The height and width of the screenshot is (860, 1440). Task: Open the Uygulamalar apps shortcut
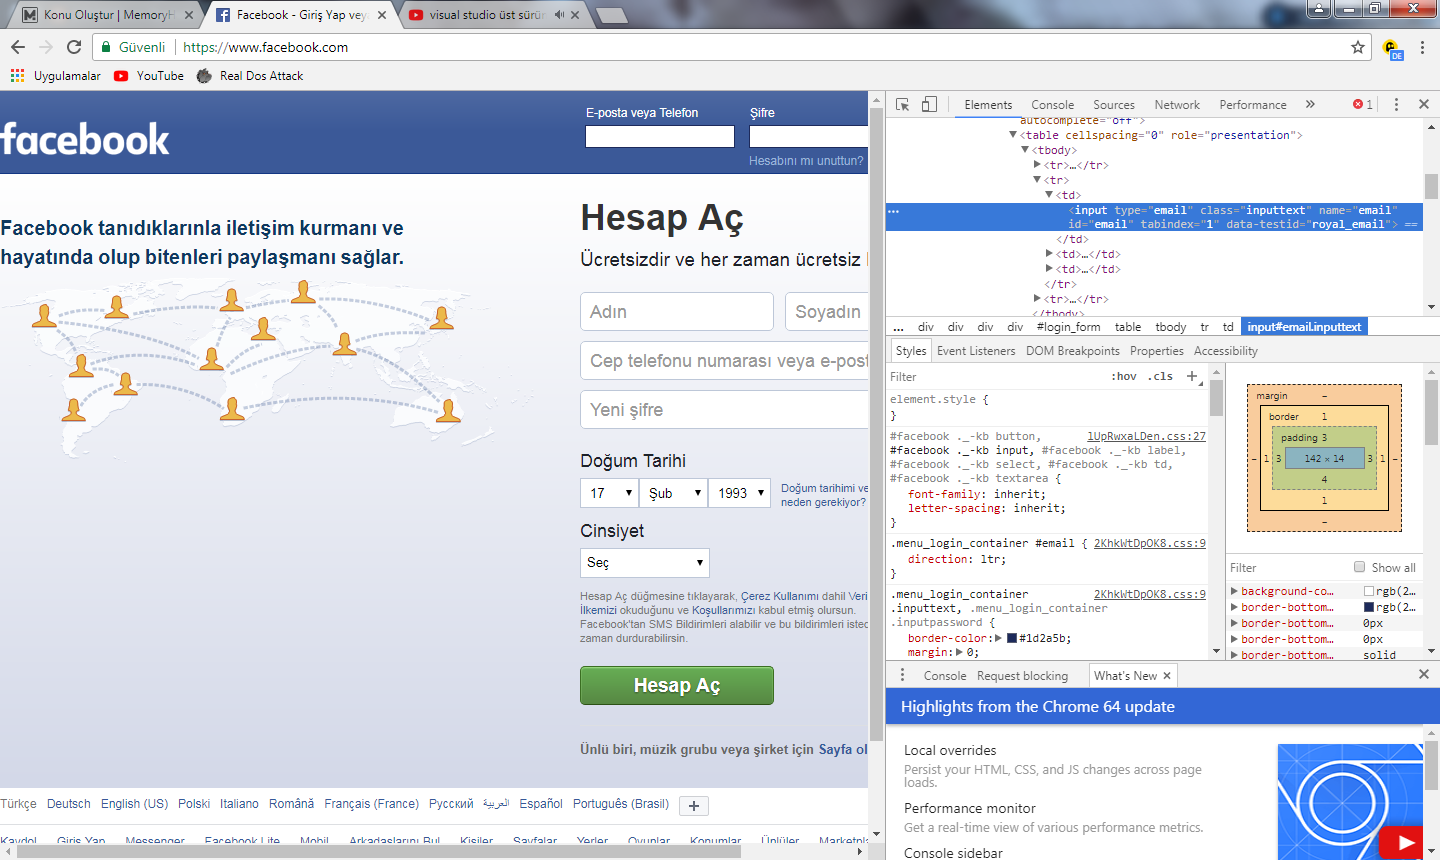[56, 76]
